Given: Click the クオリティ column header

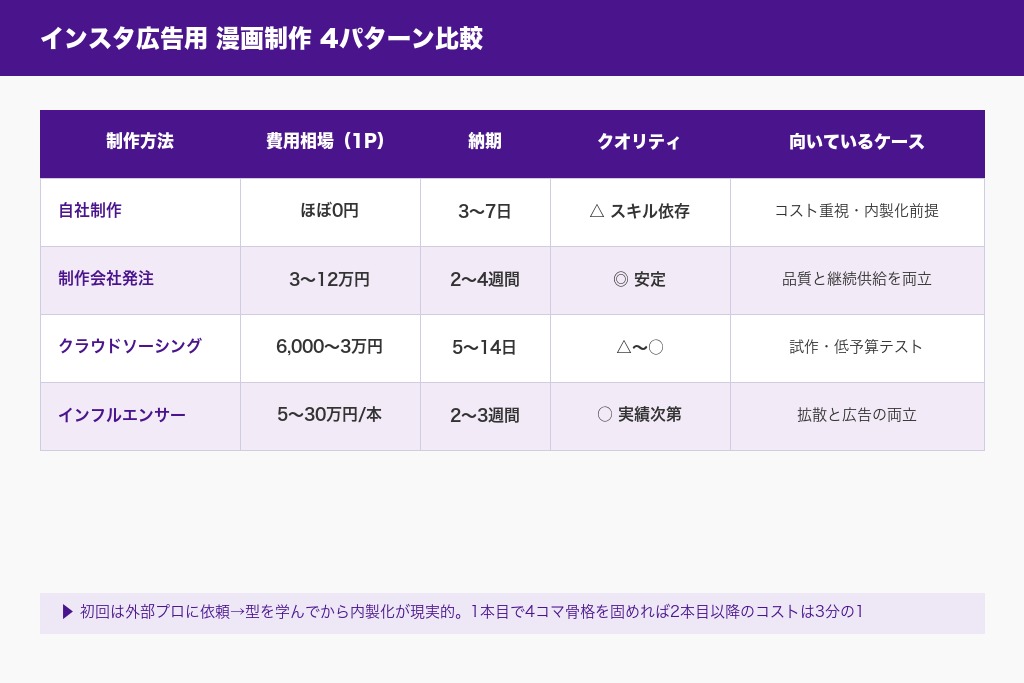Looking at the screenshot, I should 640,142.
